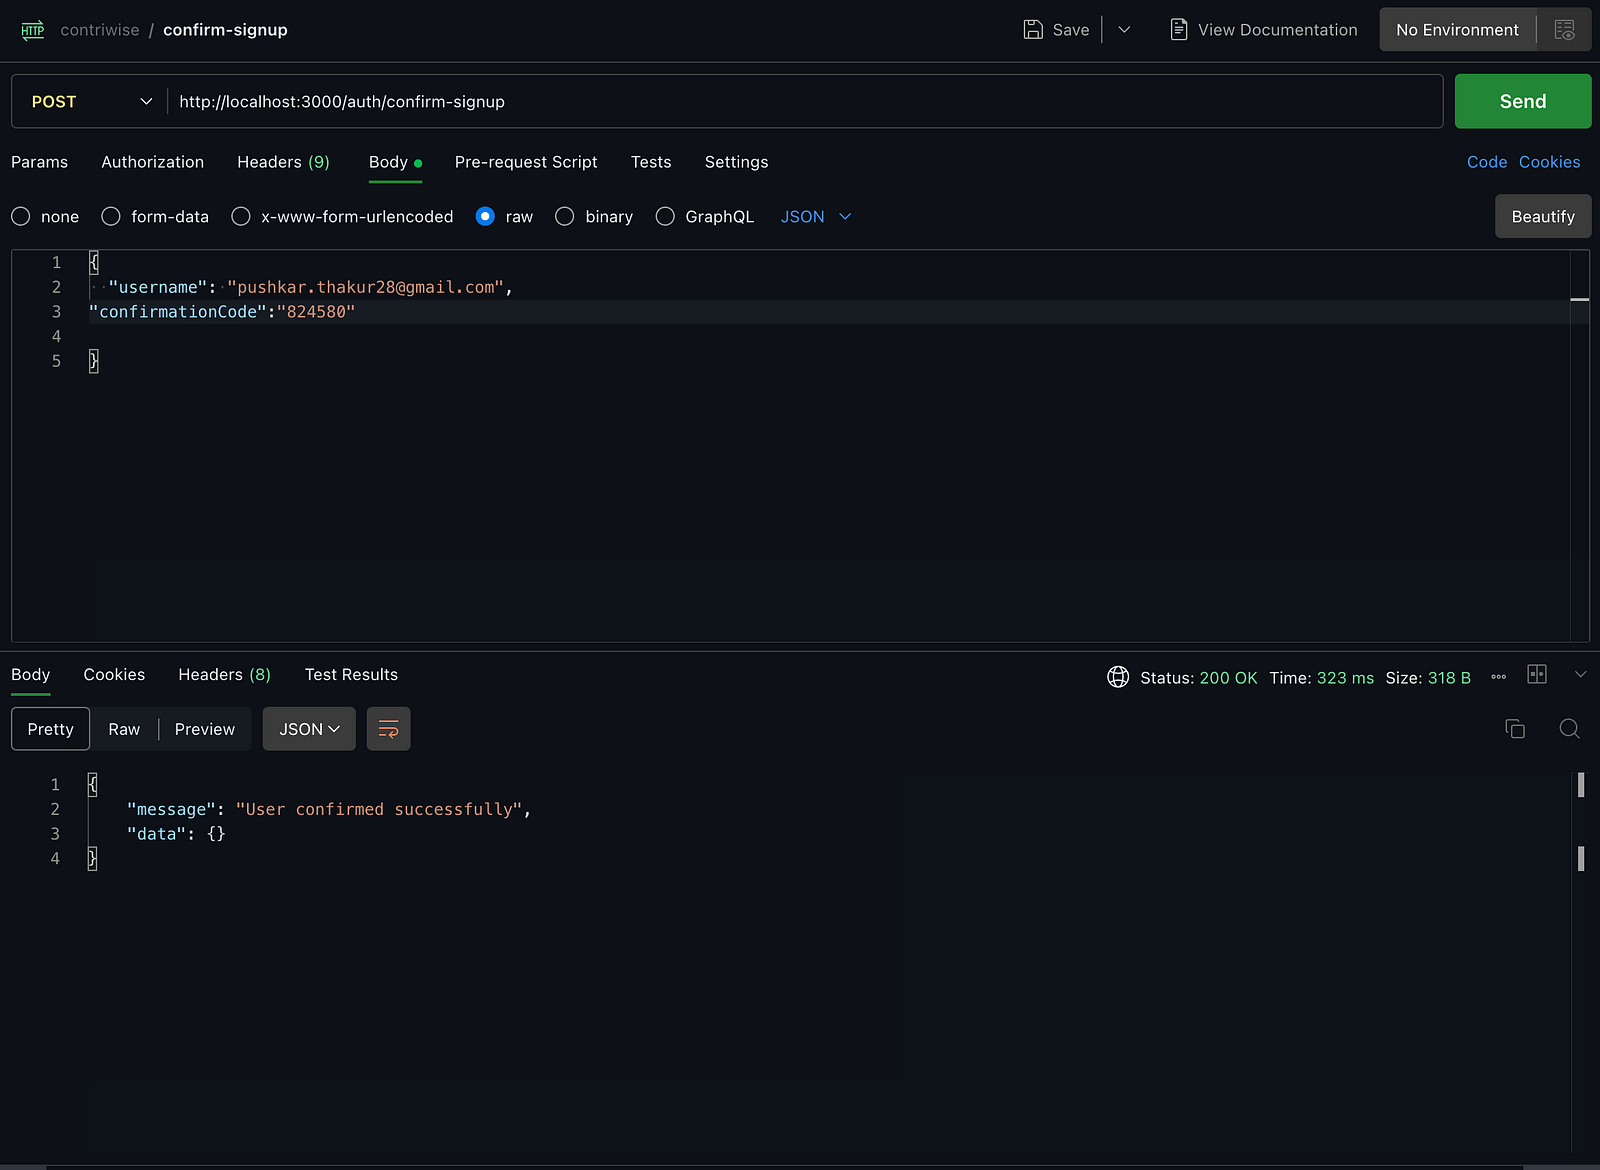Screen dimensions: 1600x1170
Task: Switch to the response Body tab
Action: (31, 675)
